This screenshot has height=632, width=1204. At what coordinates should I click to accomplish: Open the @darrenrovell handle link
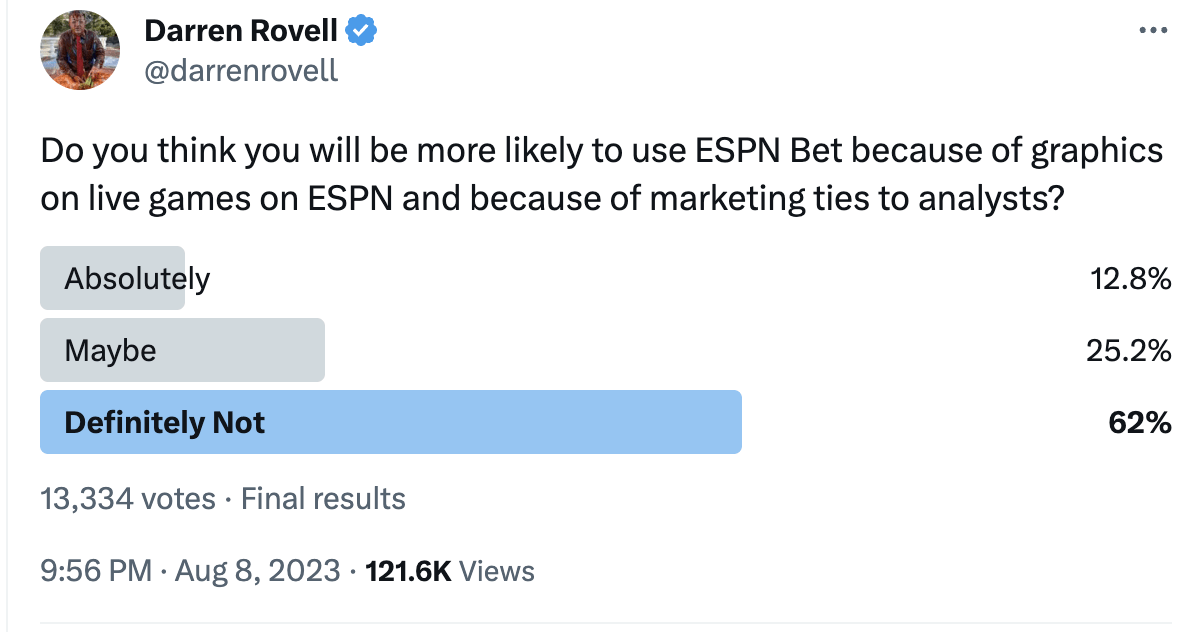pos(241,71)
